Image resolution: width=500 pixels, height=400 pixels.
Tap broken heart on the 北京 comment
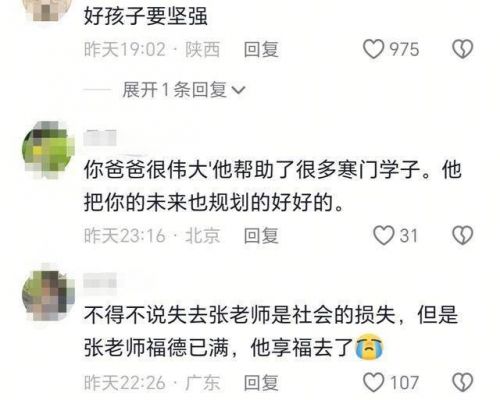(x=462, y=235)
